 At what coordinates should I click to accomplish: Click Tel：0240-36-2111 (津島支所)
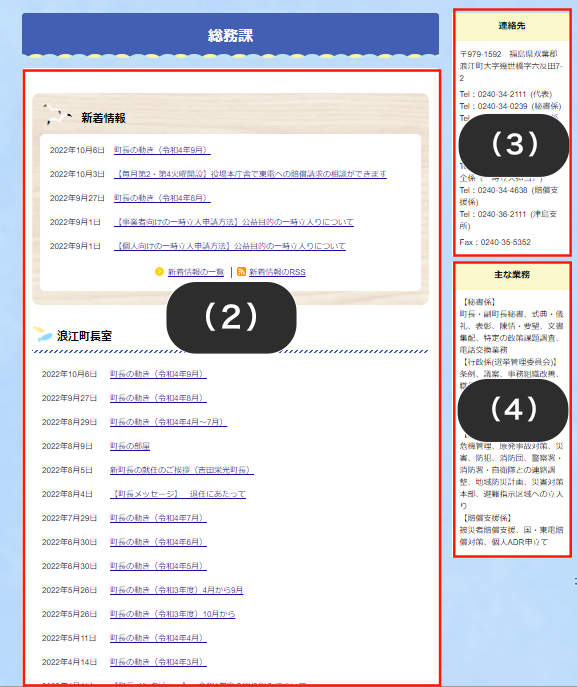click(x=508, y=220)
